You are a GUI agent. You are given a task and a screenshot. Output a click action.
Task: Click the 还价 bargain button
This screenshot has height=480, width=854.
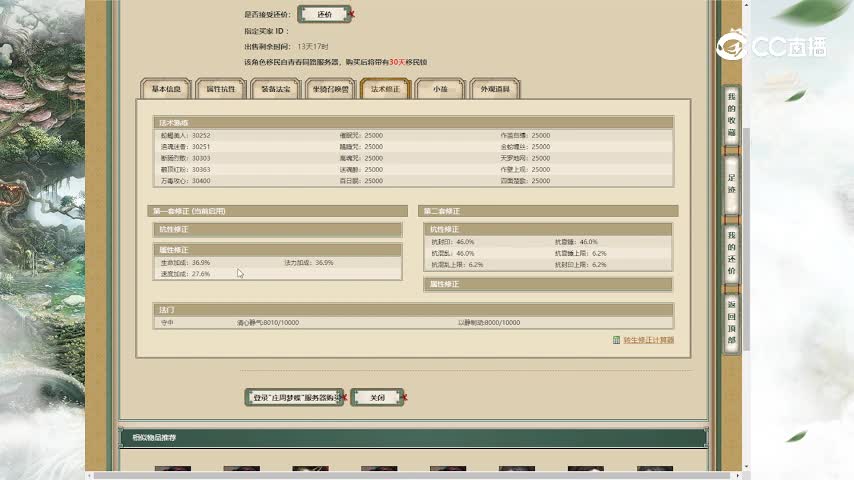pyautogui.click(x=324, y=15)
